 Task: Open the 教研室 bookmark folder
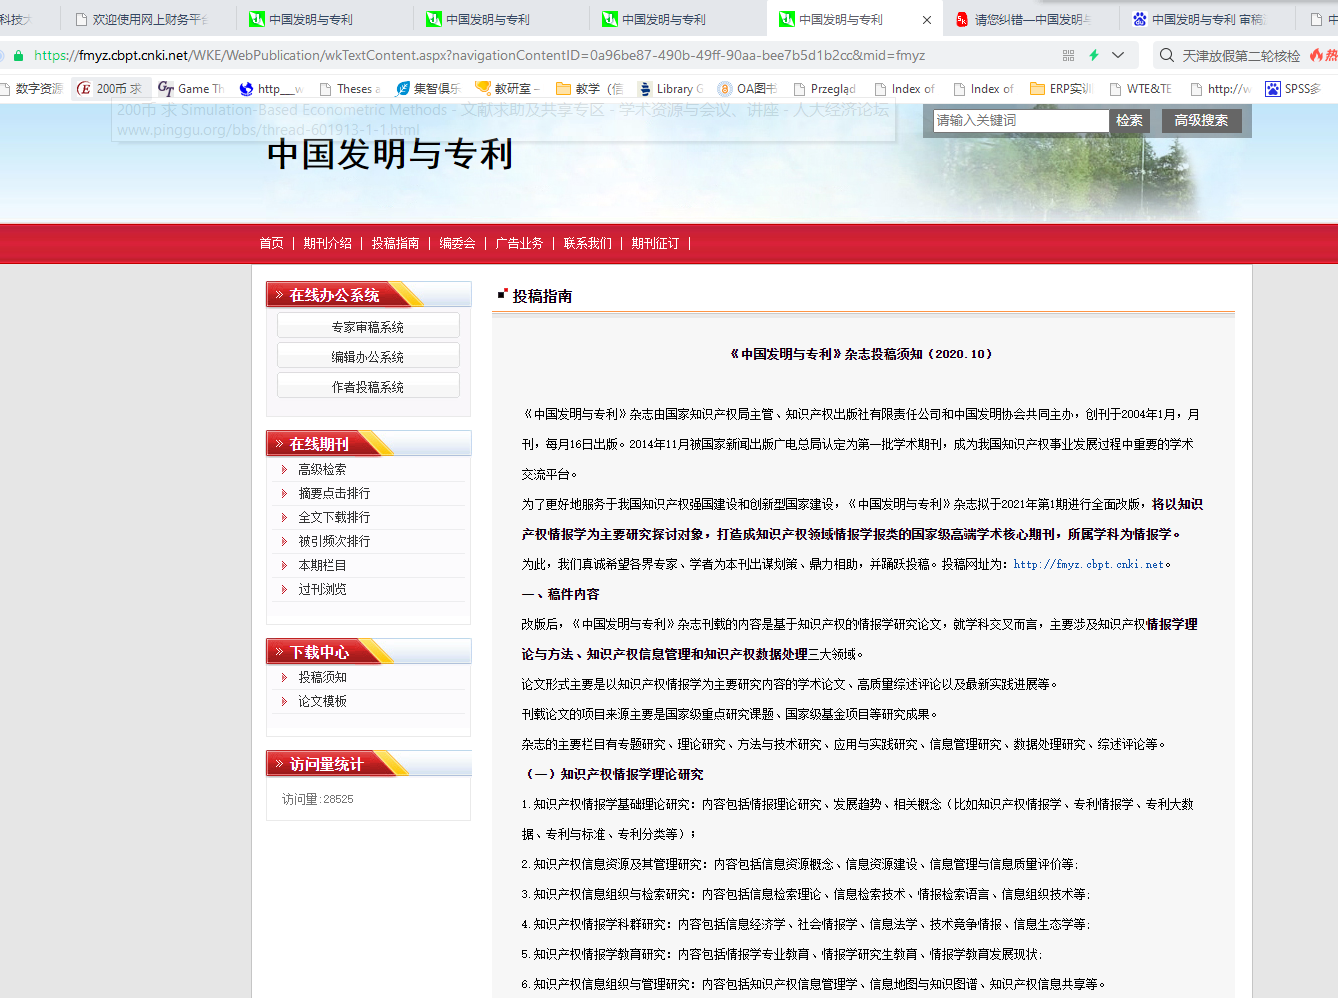coord(508,89)
